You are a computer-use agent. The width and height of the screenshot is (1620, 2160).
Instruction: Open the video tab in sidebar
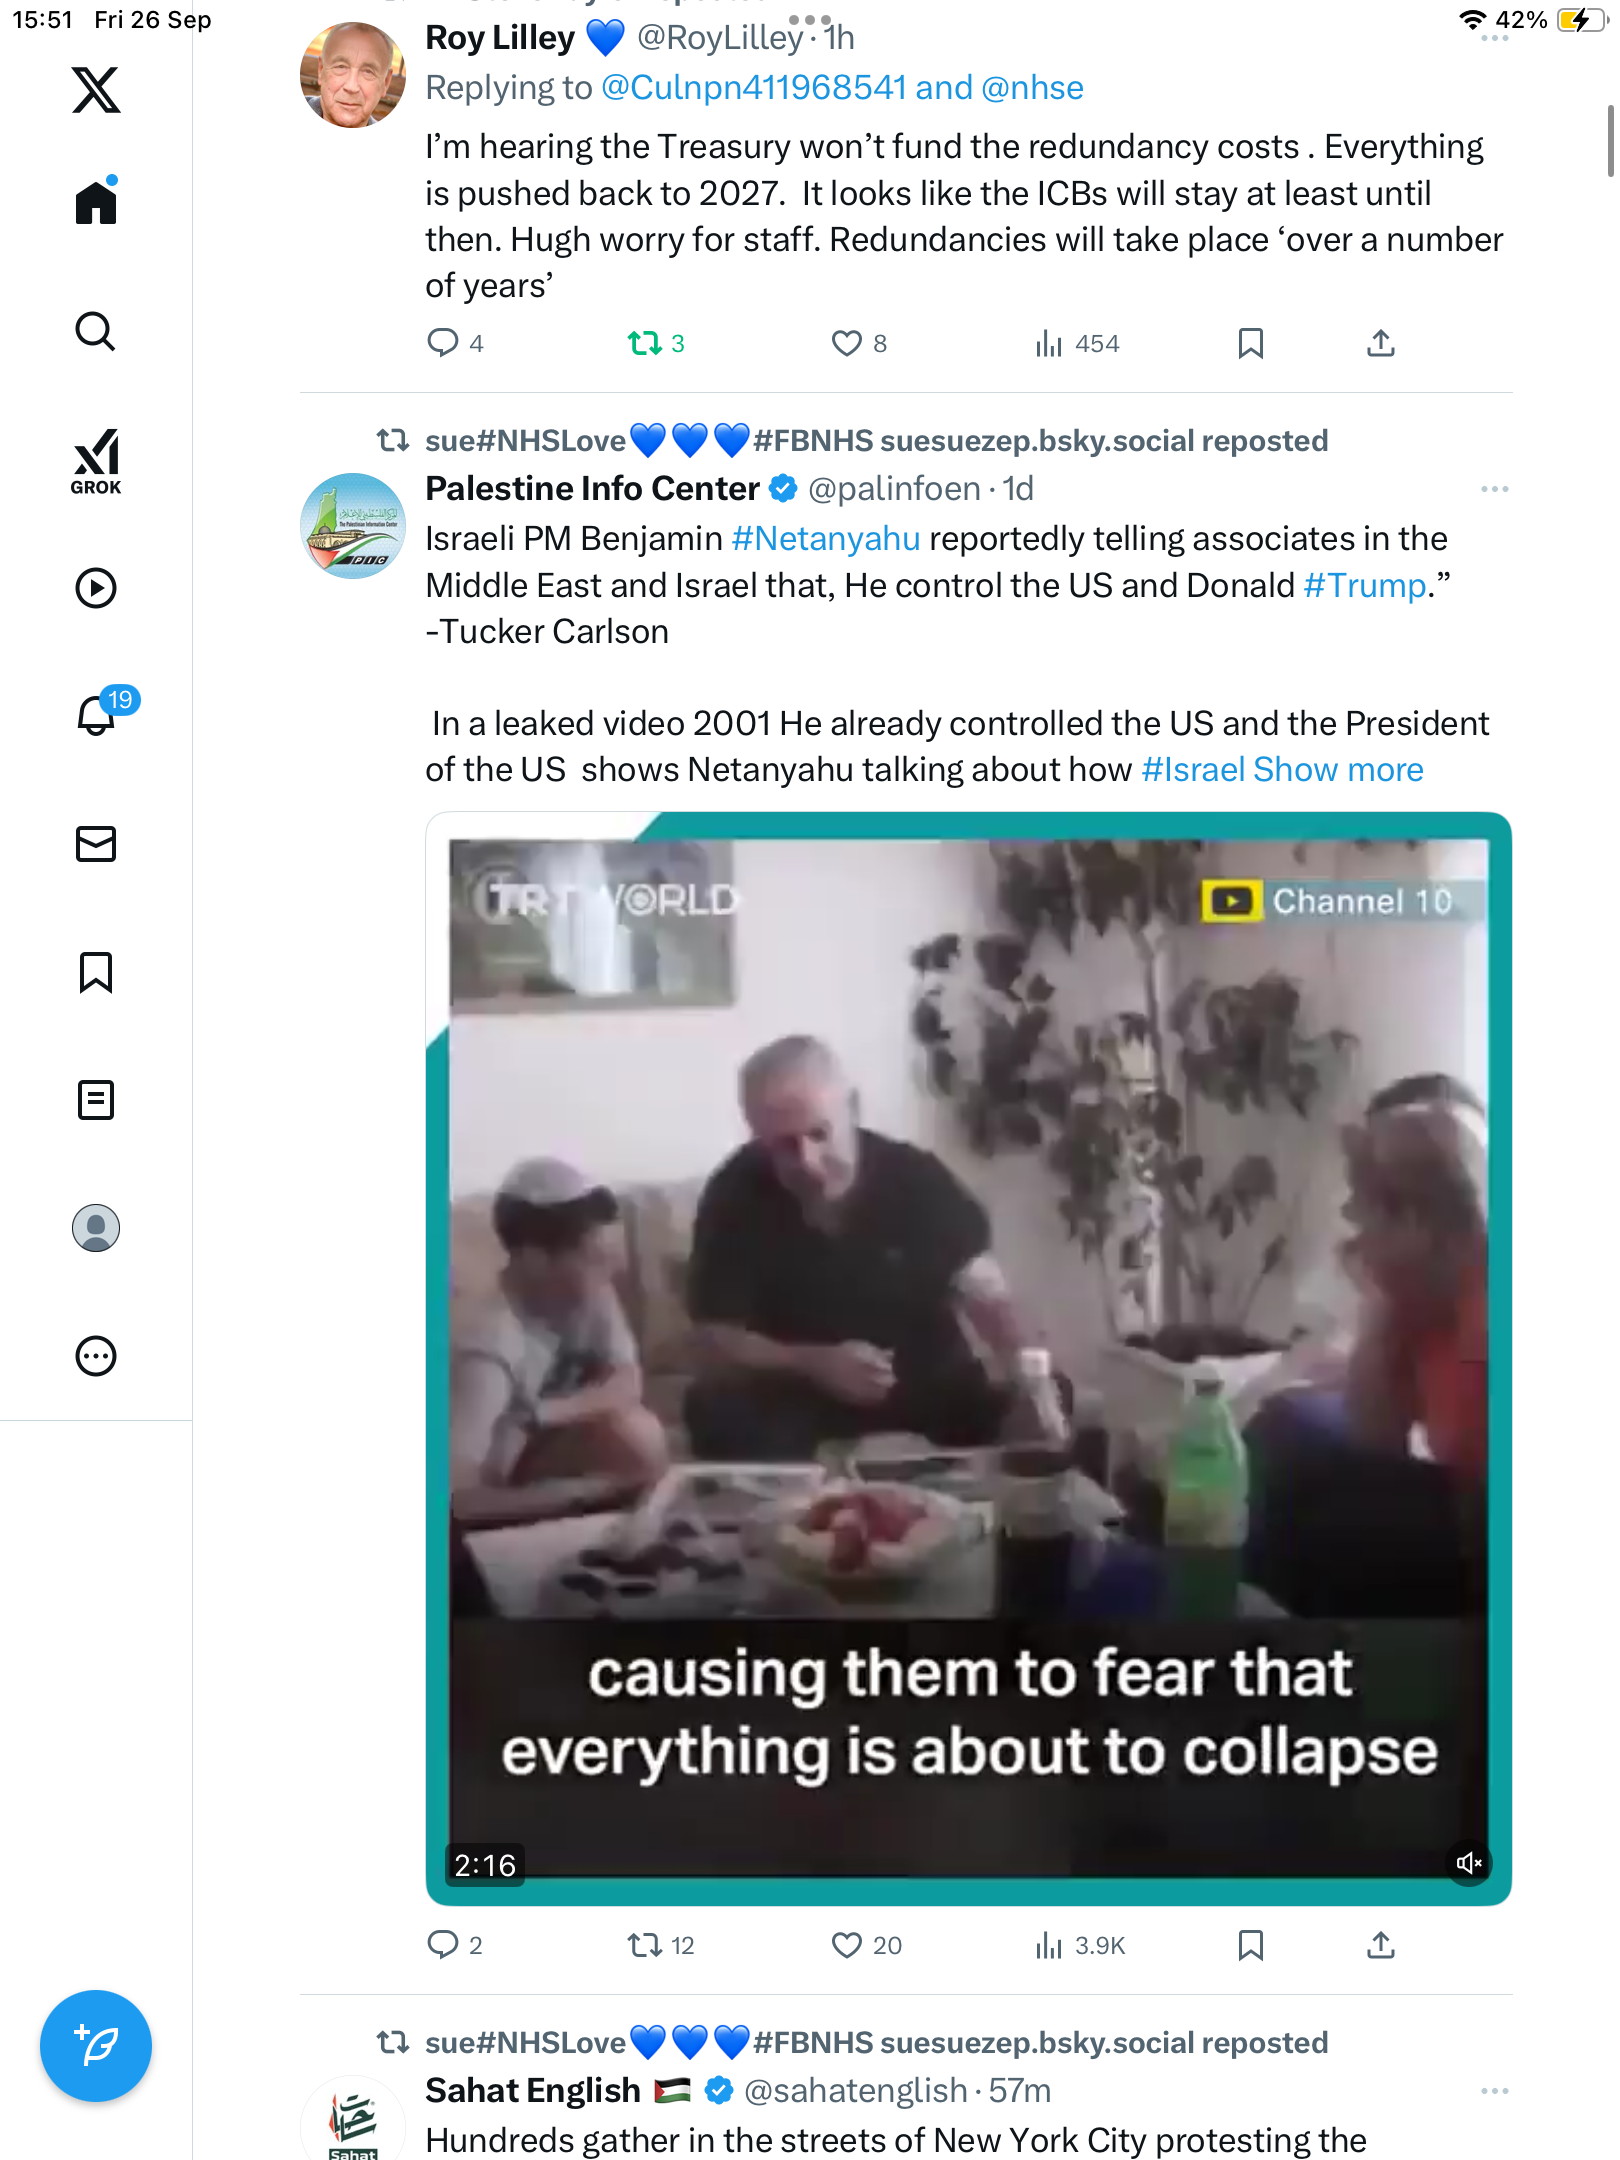coord(96,588)
